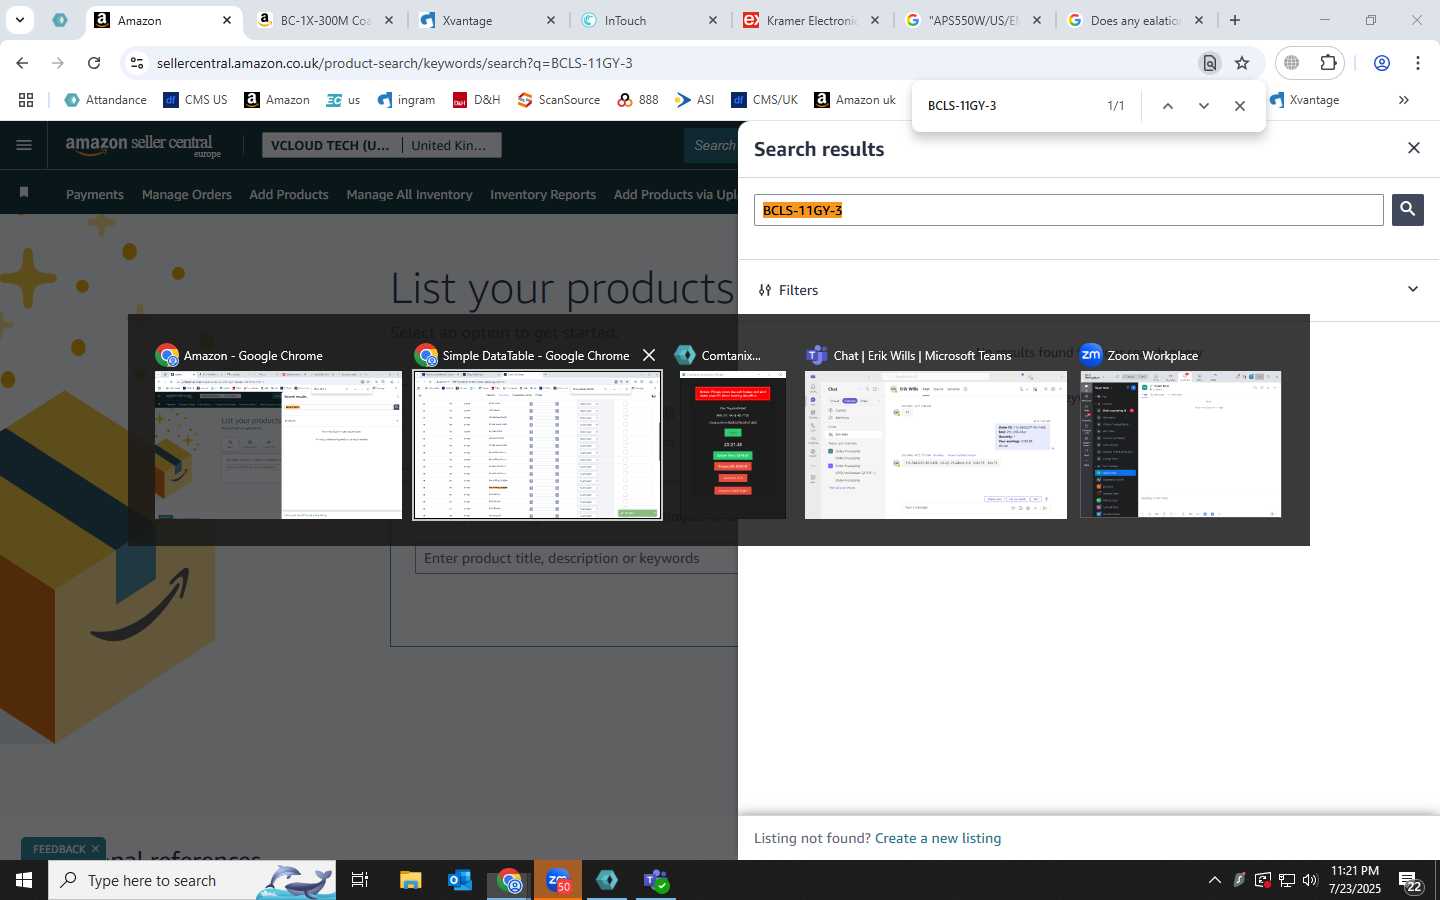
Task: Open the Attandance bookmark
Action: pos(105,100)
